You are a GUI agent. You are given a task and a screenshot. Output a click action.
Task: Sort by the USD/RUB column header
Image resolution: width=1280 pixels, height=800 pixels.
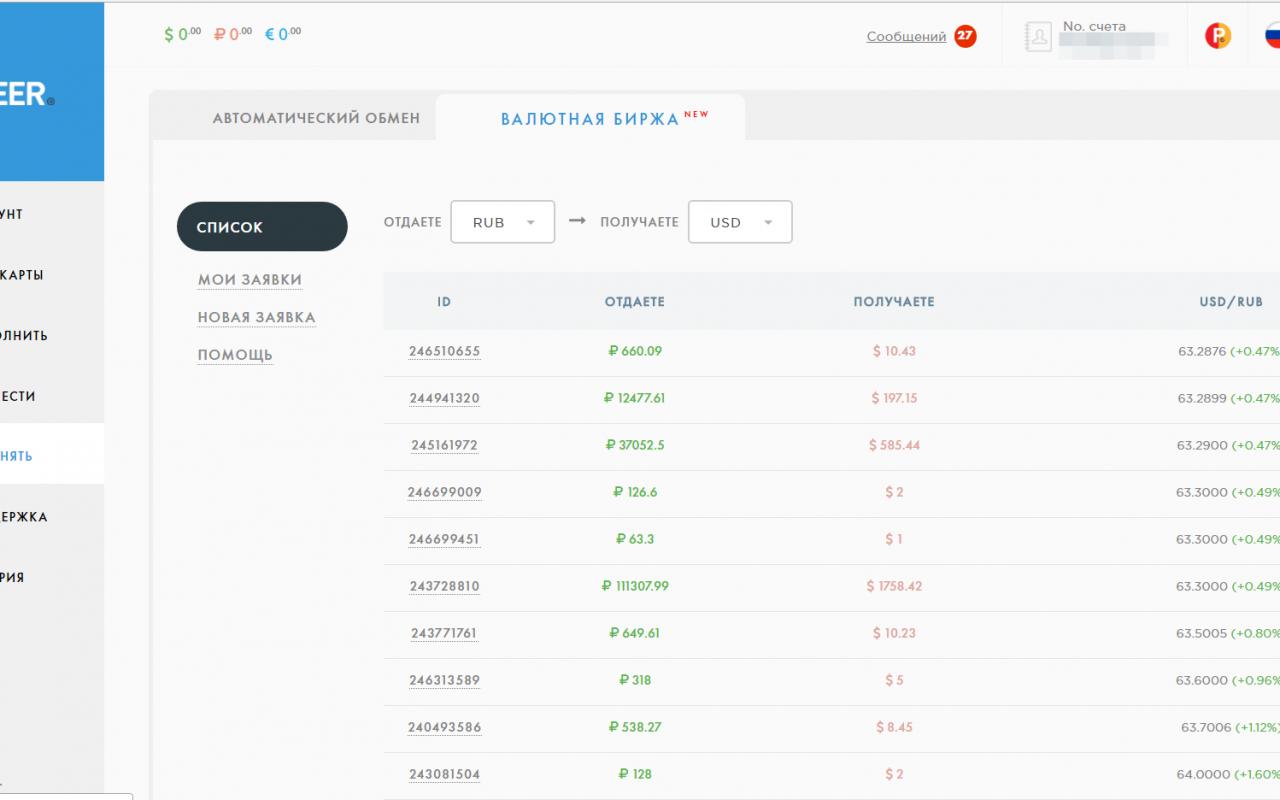click(x=1231, y=302)
